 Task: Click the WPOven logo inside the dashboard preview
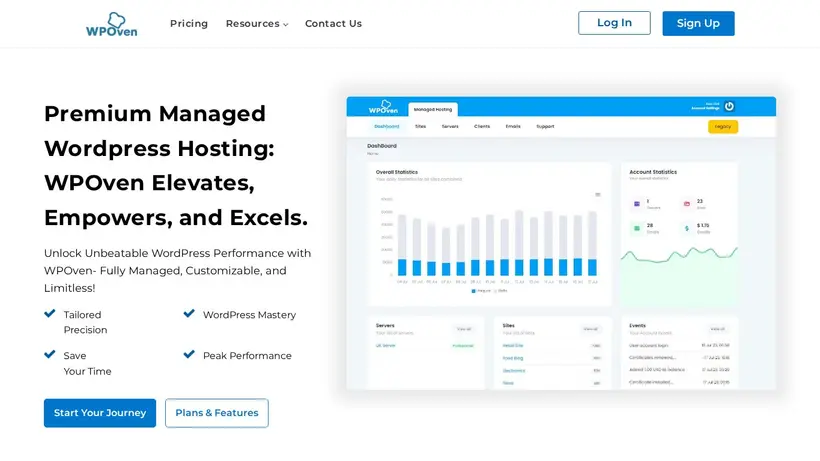383,107
